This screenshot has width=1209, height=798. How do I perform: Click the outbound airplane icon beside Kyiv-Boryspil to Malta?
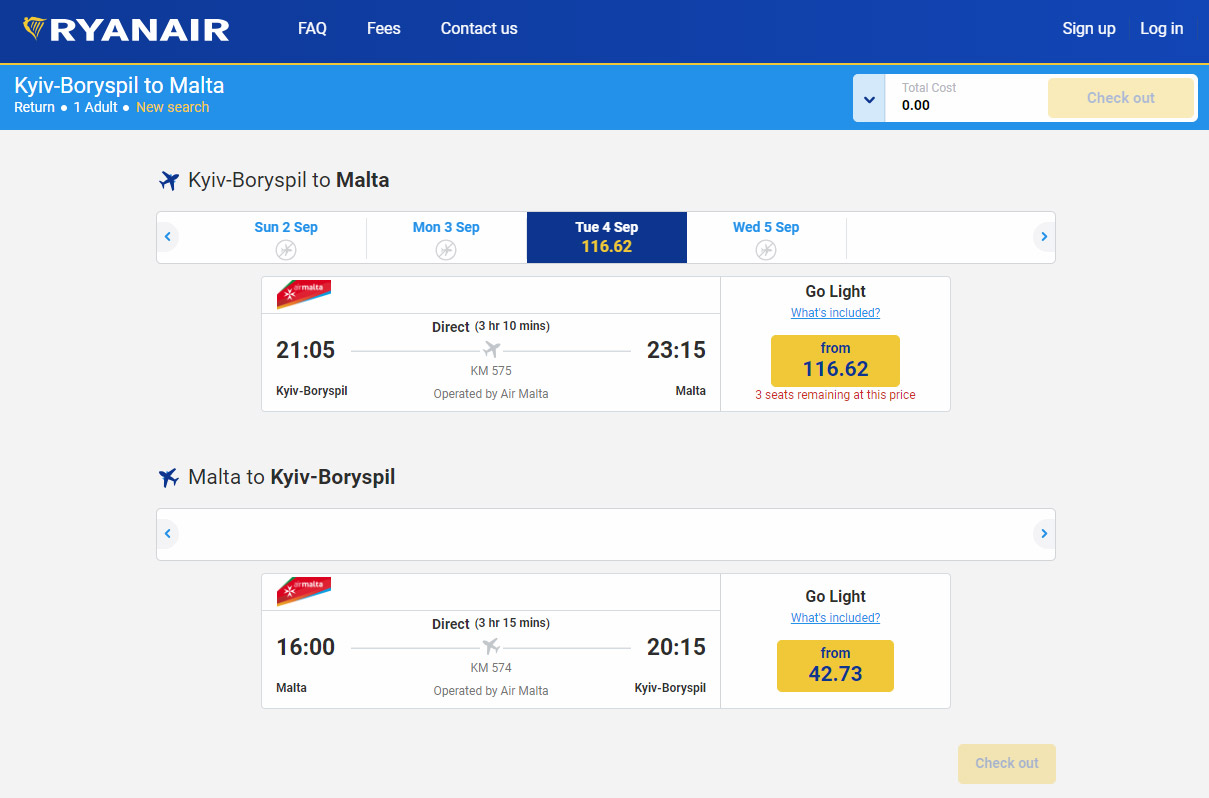point(169,181)
